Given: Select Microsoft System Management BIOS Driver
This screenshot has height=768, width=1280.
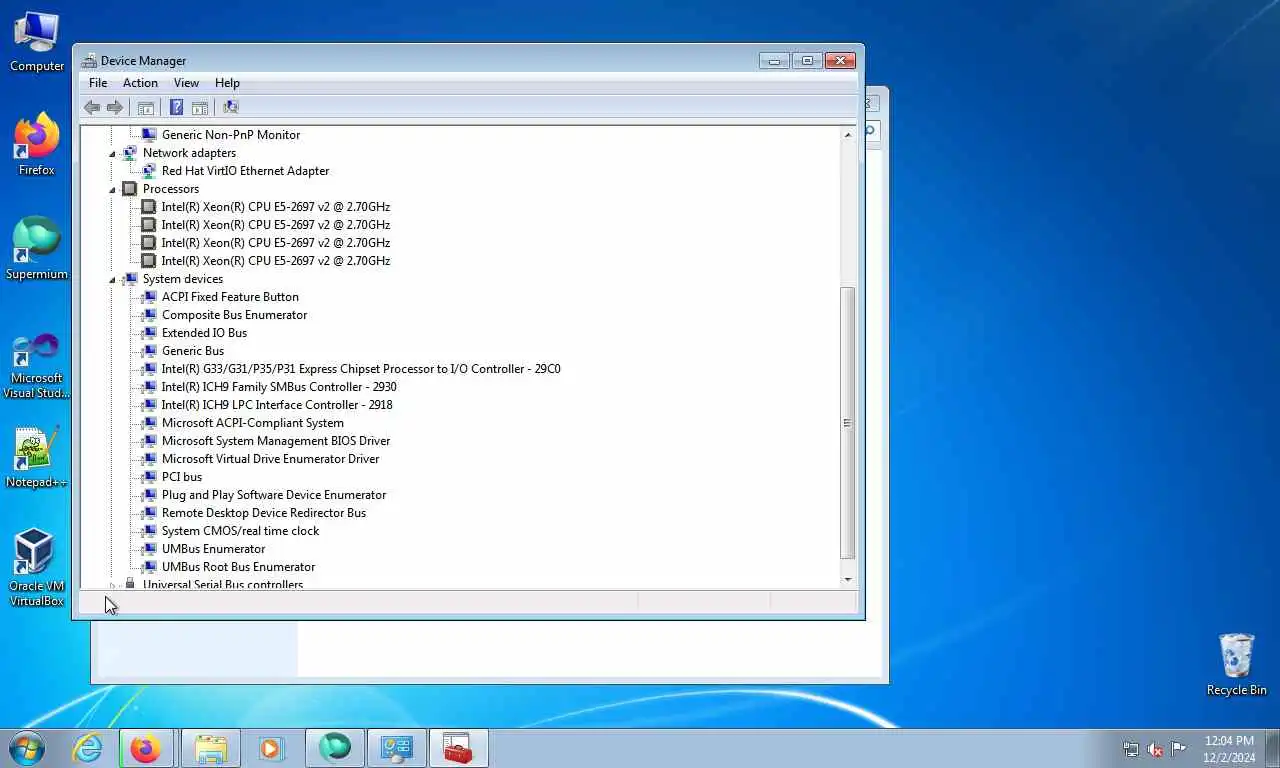Looking at the screenshot, I should (x=276, y=441).
